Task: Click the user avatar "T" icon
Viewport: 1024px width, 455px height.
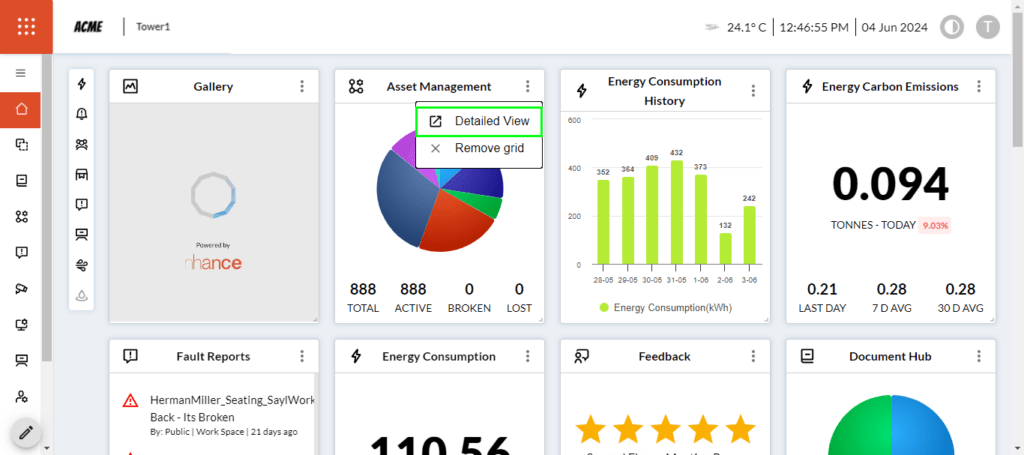Action: (987, 27)
